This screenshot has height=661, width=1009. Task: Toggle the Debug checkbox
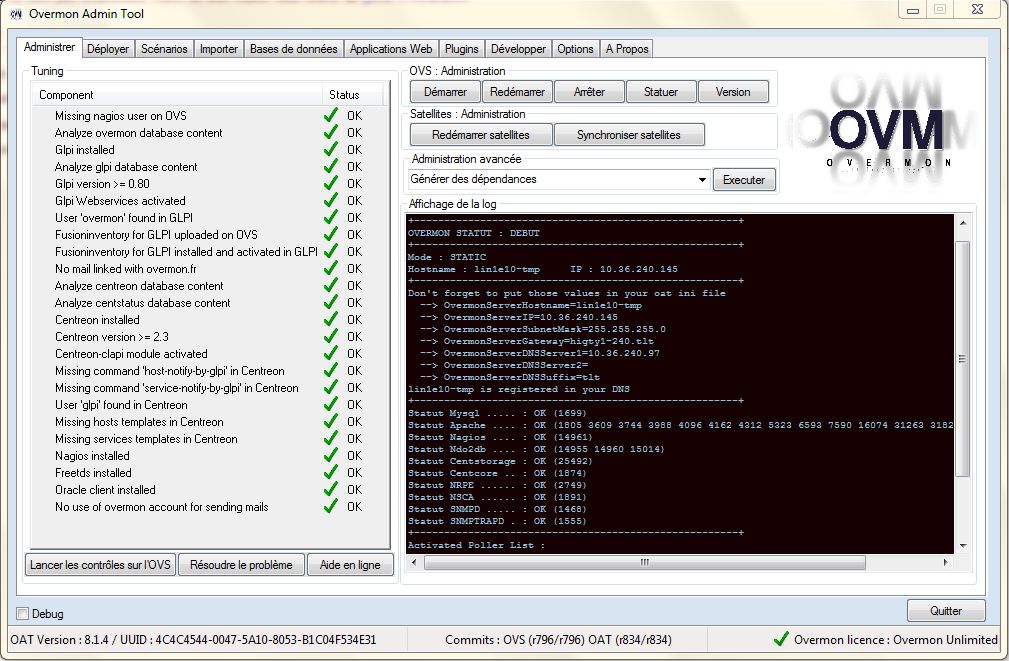23,613
